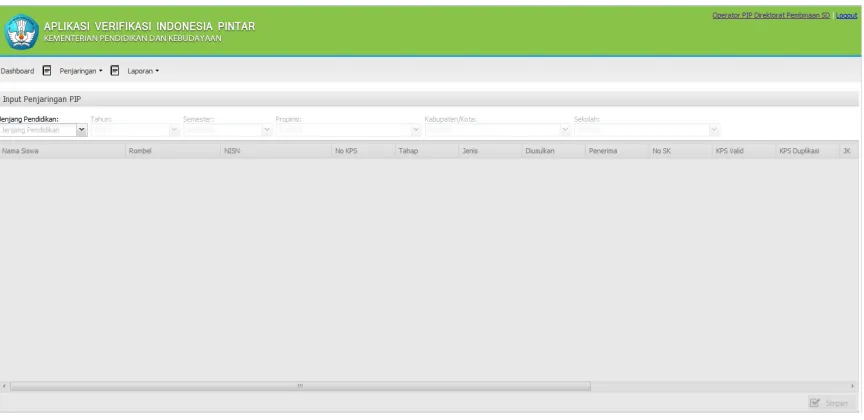This screenshot has width=864, height=420.
Task: Expand the Kabupaten/Kota dropdown
Action: point(564,130)
